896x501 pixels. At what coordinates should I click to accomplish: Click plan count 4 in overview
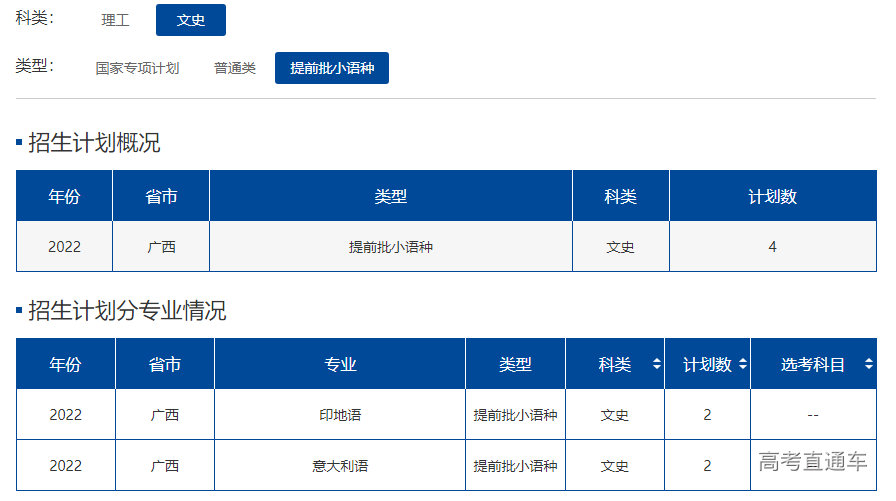click(x=772, y=247)
